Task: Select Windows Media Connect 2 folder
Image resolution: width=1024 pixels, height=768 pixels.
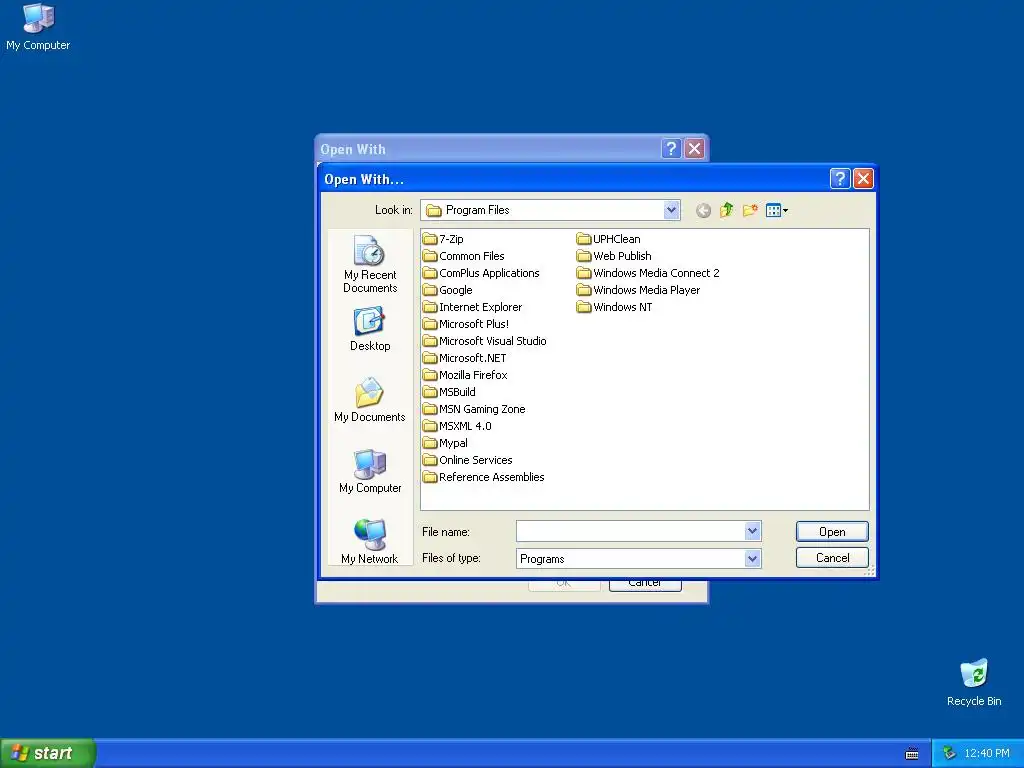Action: click(648, 273)
